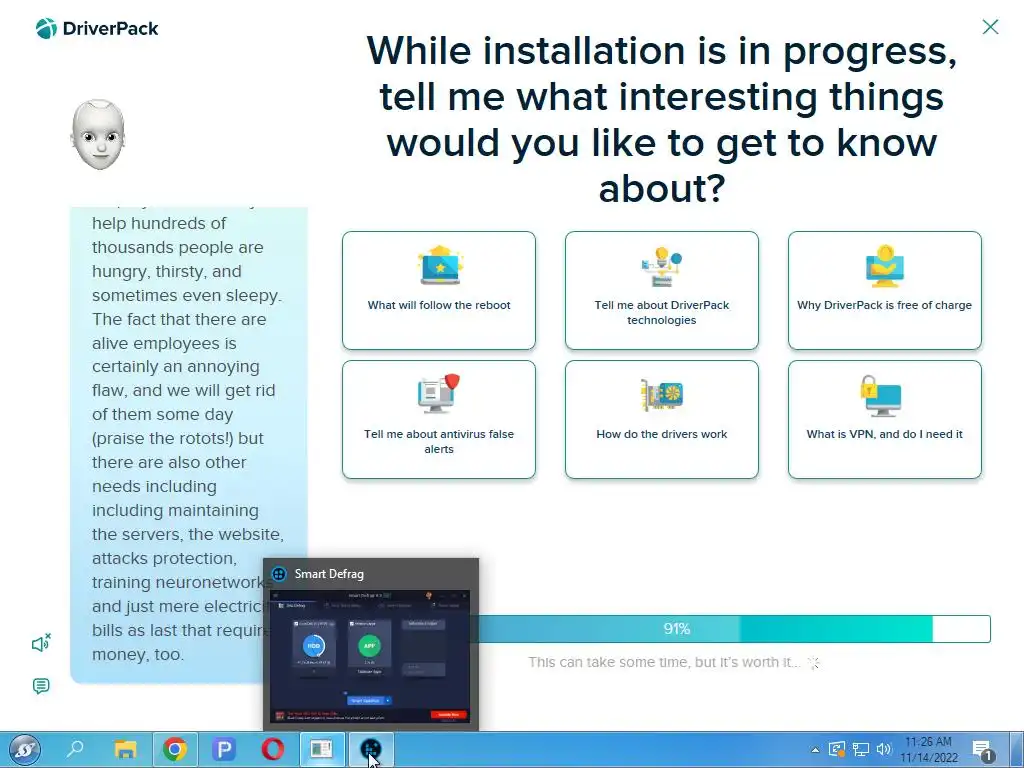Launch Google Chrome from the taskbar

(174, 749)
